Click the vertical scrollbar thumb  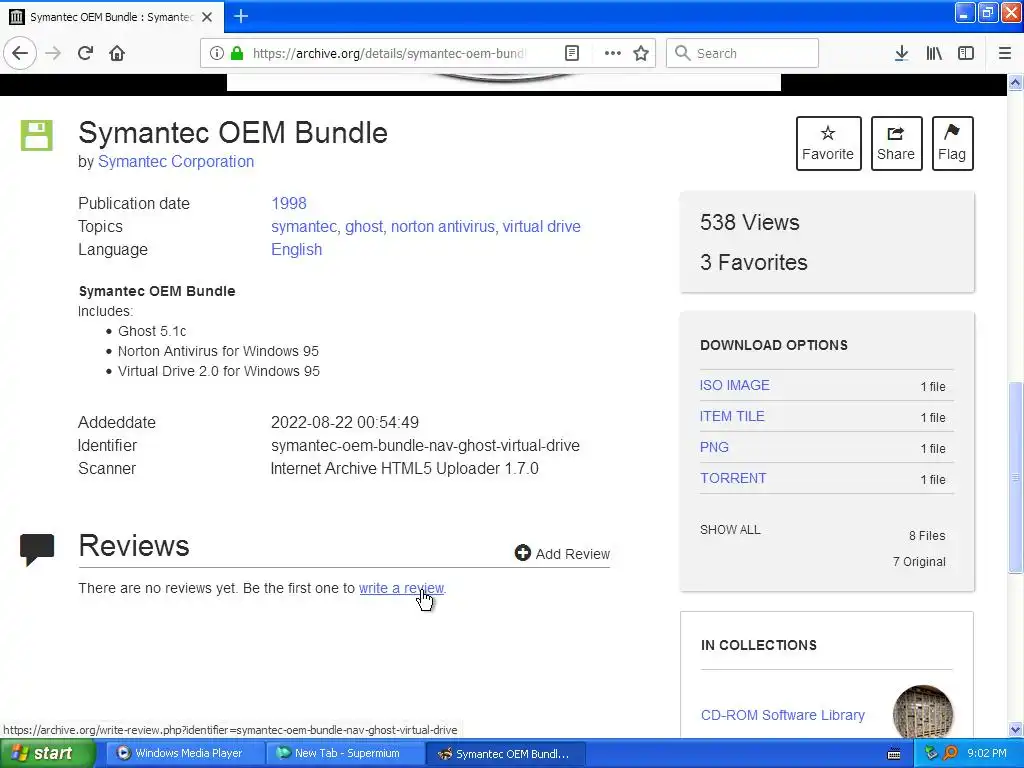tap(1016, 477)
